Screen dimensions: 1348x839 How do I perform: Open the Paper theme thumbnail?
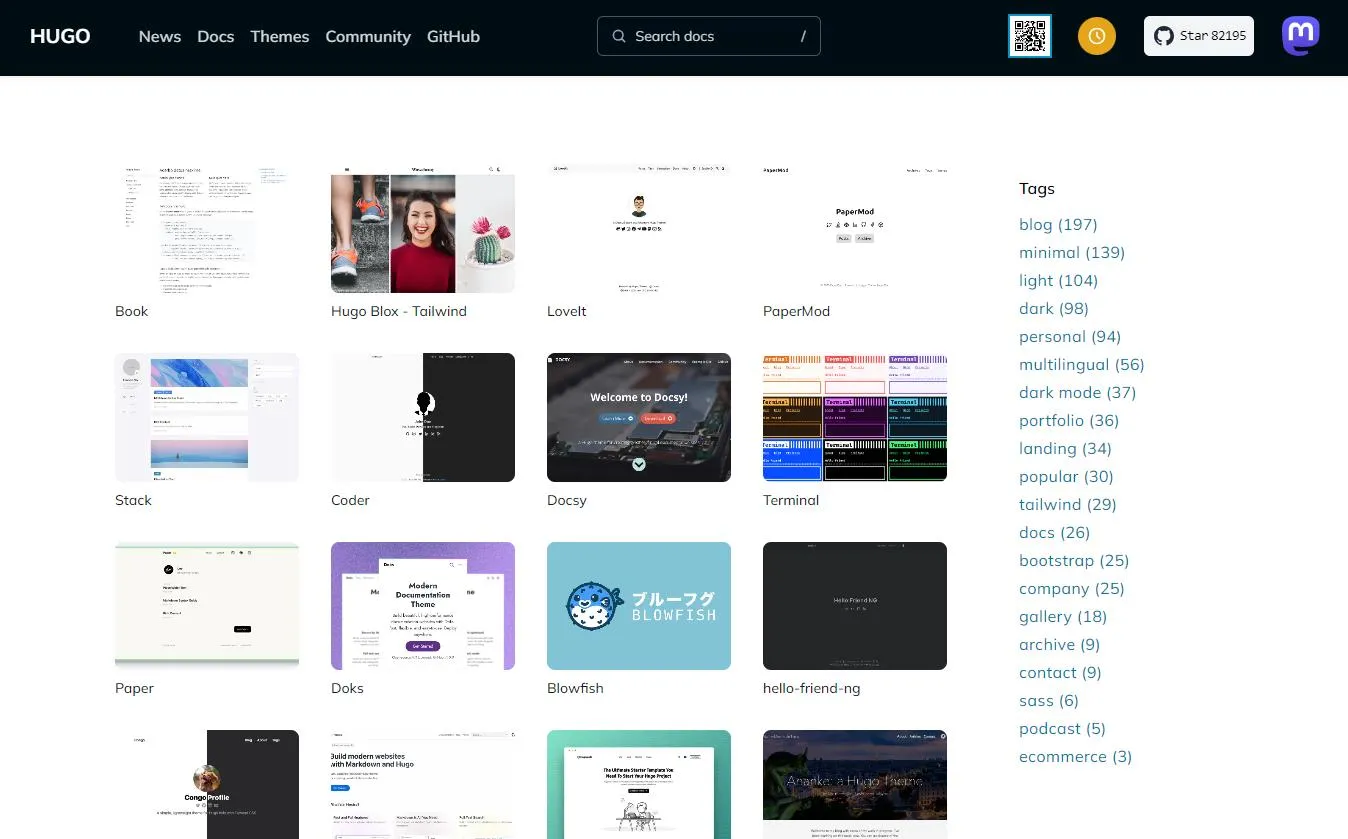(x=207, y=606)
